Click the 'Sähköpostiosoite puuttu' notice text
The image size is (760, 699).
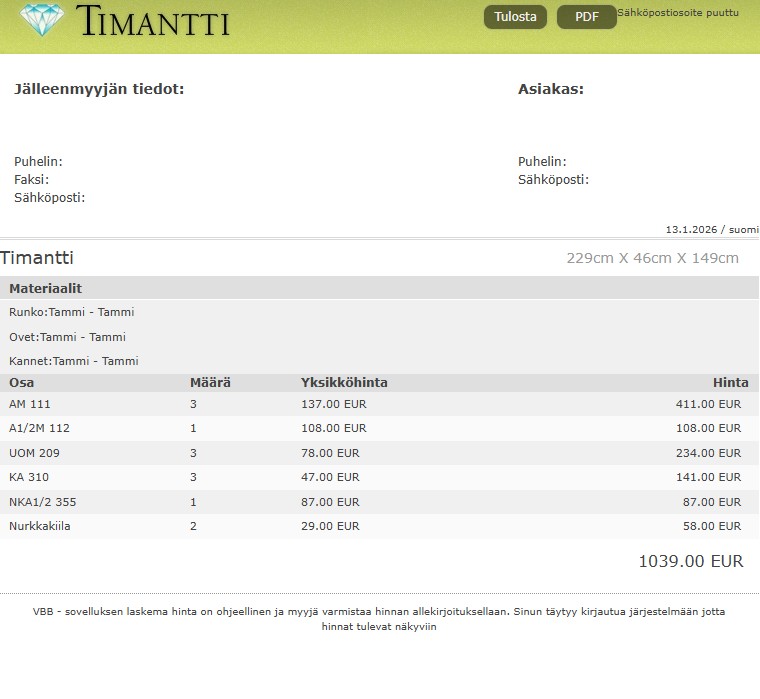click(x=678, y=13)
